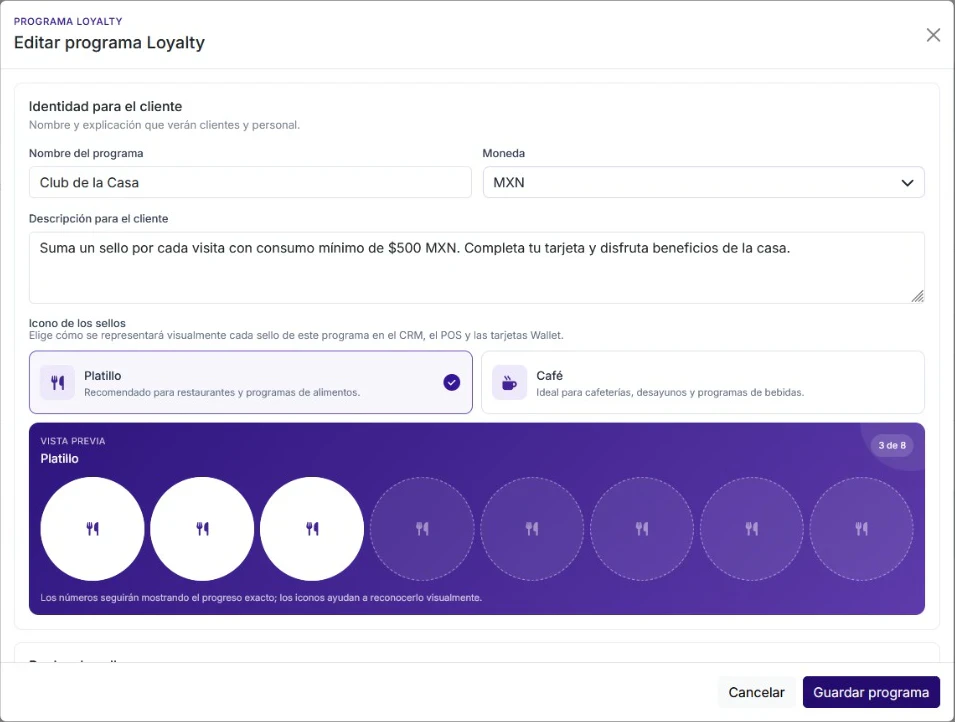Image resolution: width=955 pixels, height=722 pixels.
Task: Select the Platillo stamp icon option
Action: (251, 383)
